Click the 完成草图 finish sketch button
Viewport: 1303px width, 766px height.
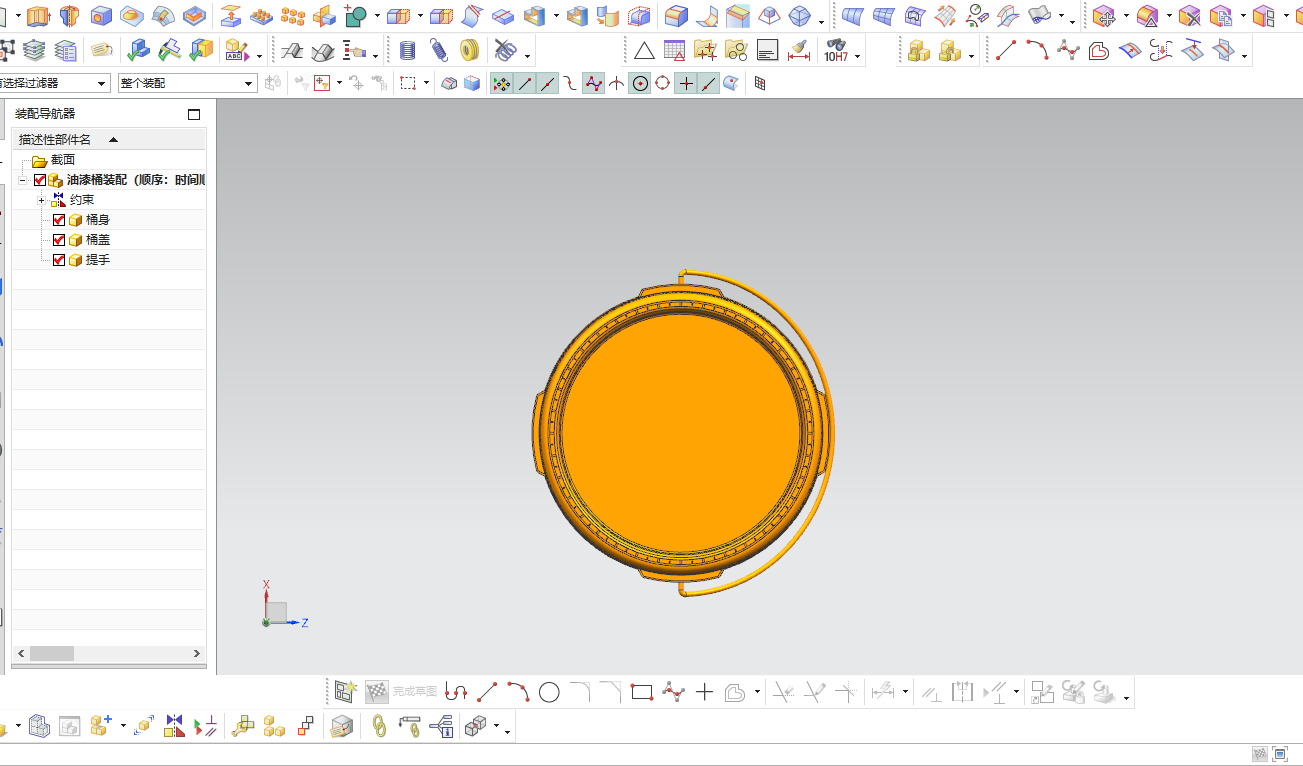416,691
